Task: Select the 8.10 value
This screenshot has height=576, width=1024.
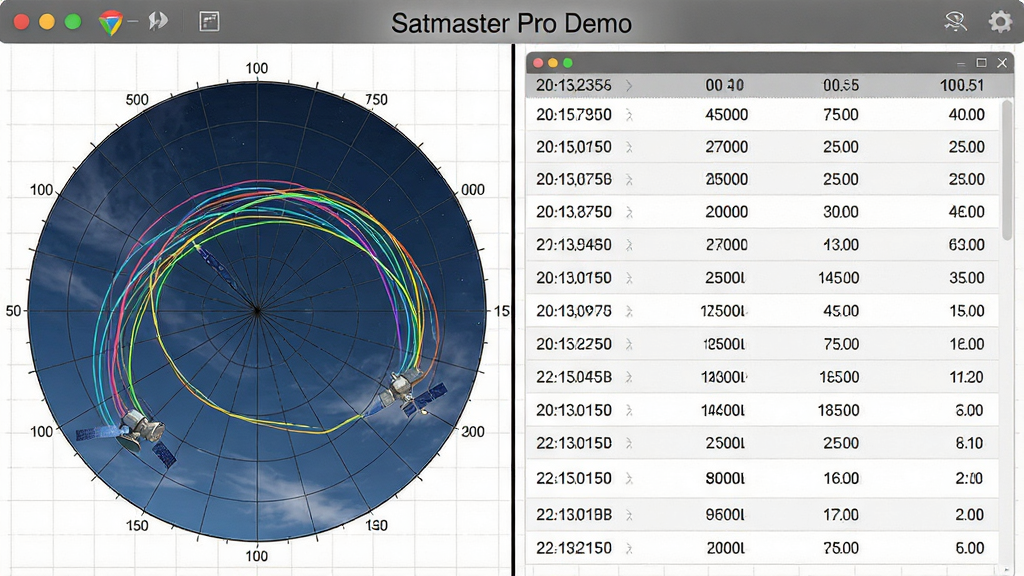Action: pos(969,443)
